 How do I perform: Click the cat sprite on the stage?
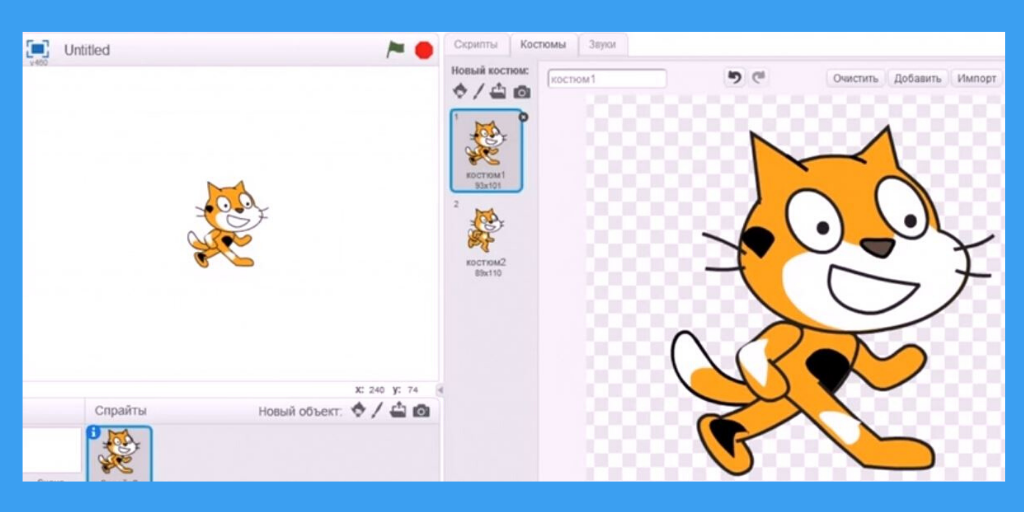[x=227, y=224]
